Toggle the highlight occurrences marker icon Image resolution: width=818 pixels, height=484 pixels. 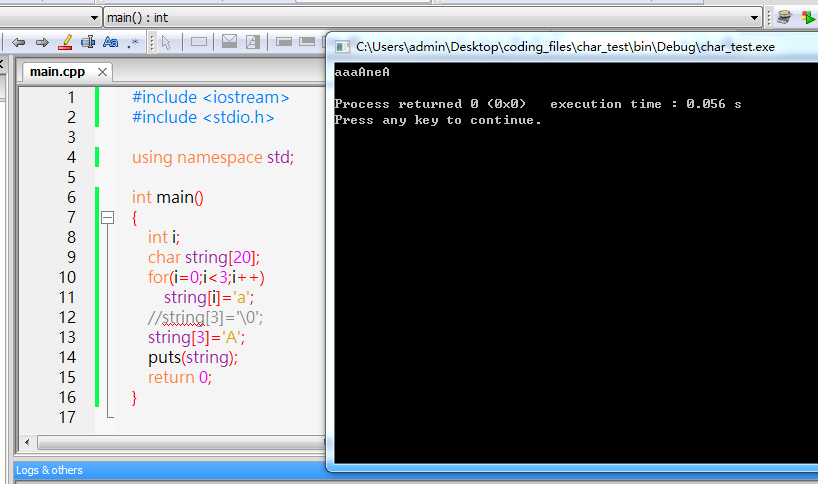point(65,42)
